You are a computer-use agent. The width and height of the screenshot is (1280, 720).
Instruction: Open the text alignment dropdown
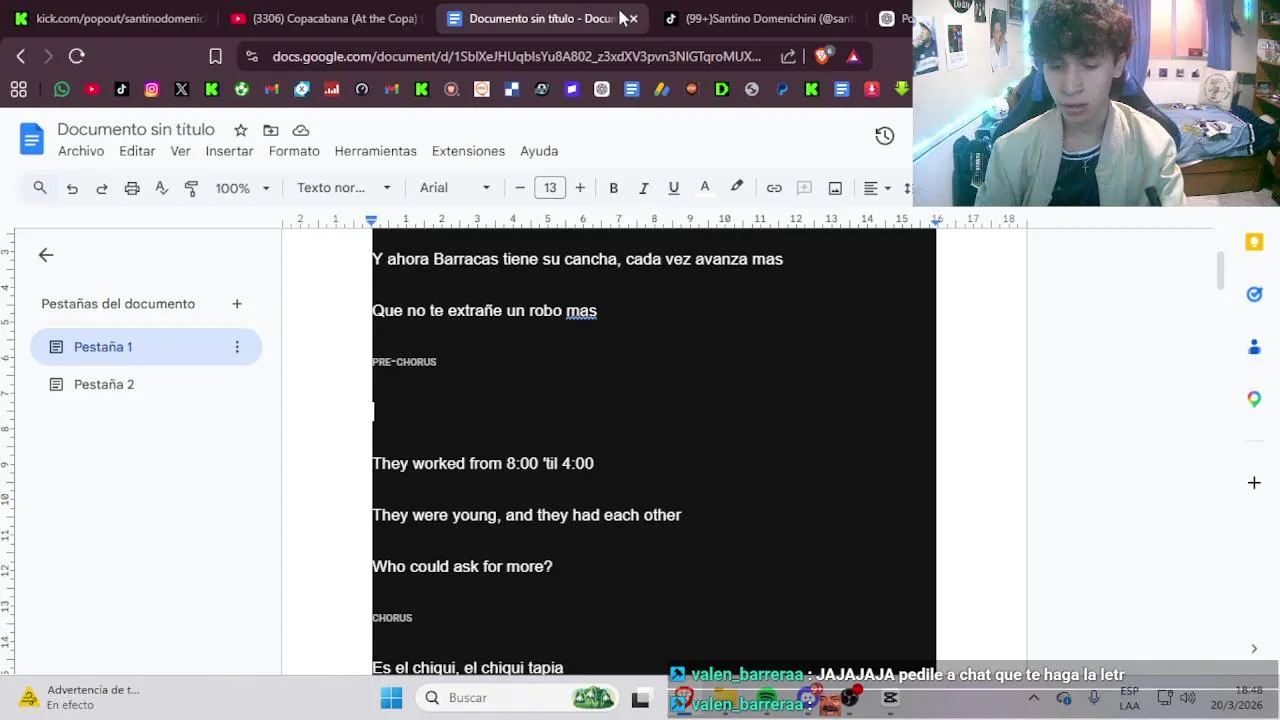click(877, 188)
